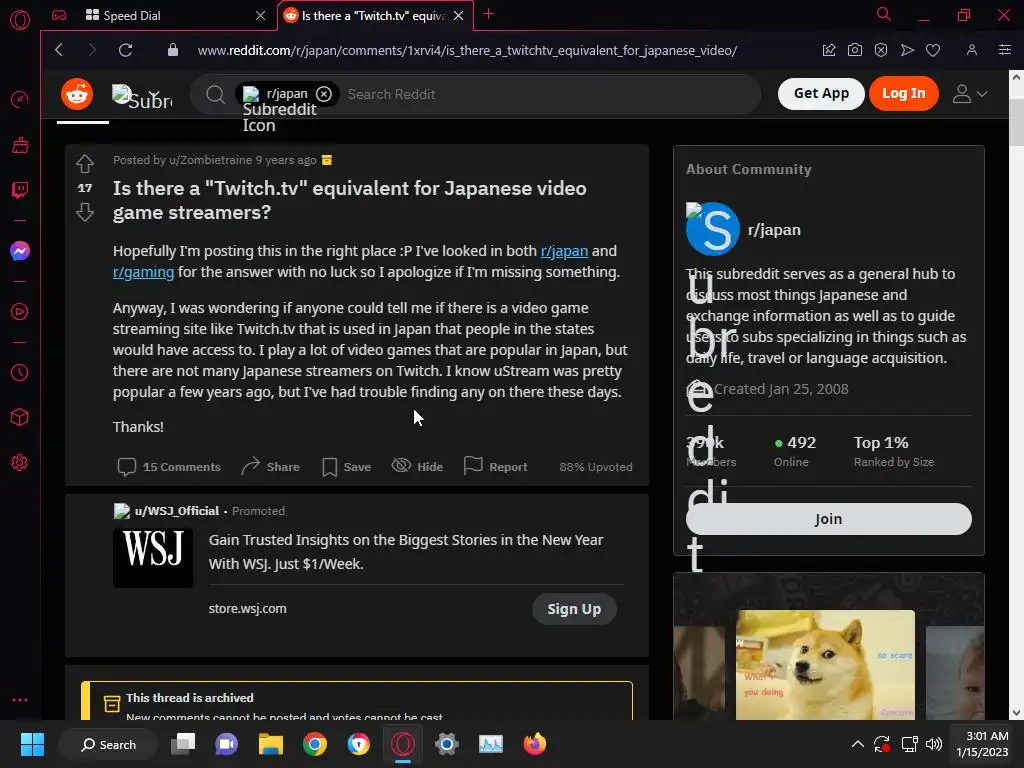This screenshot has height=768, width=1024.
Task: Click the WSJ logo thumbnail
Action: click(153, 557)
